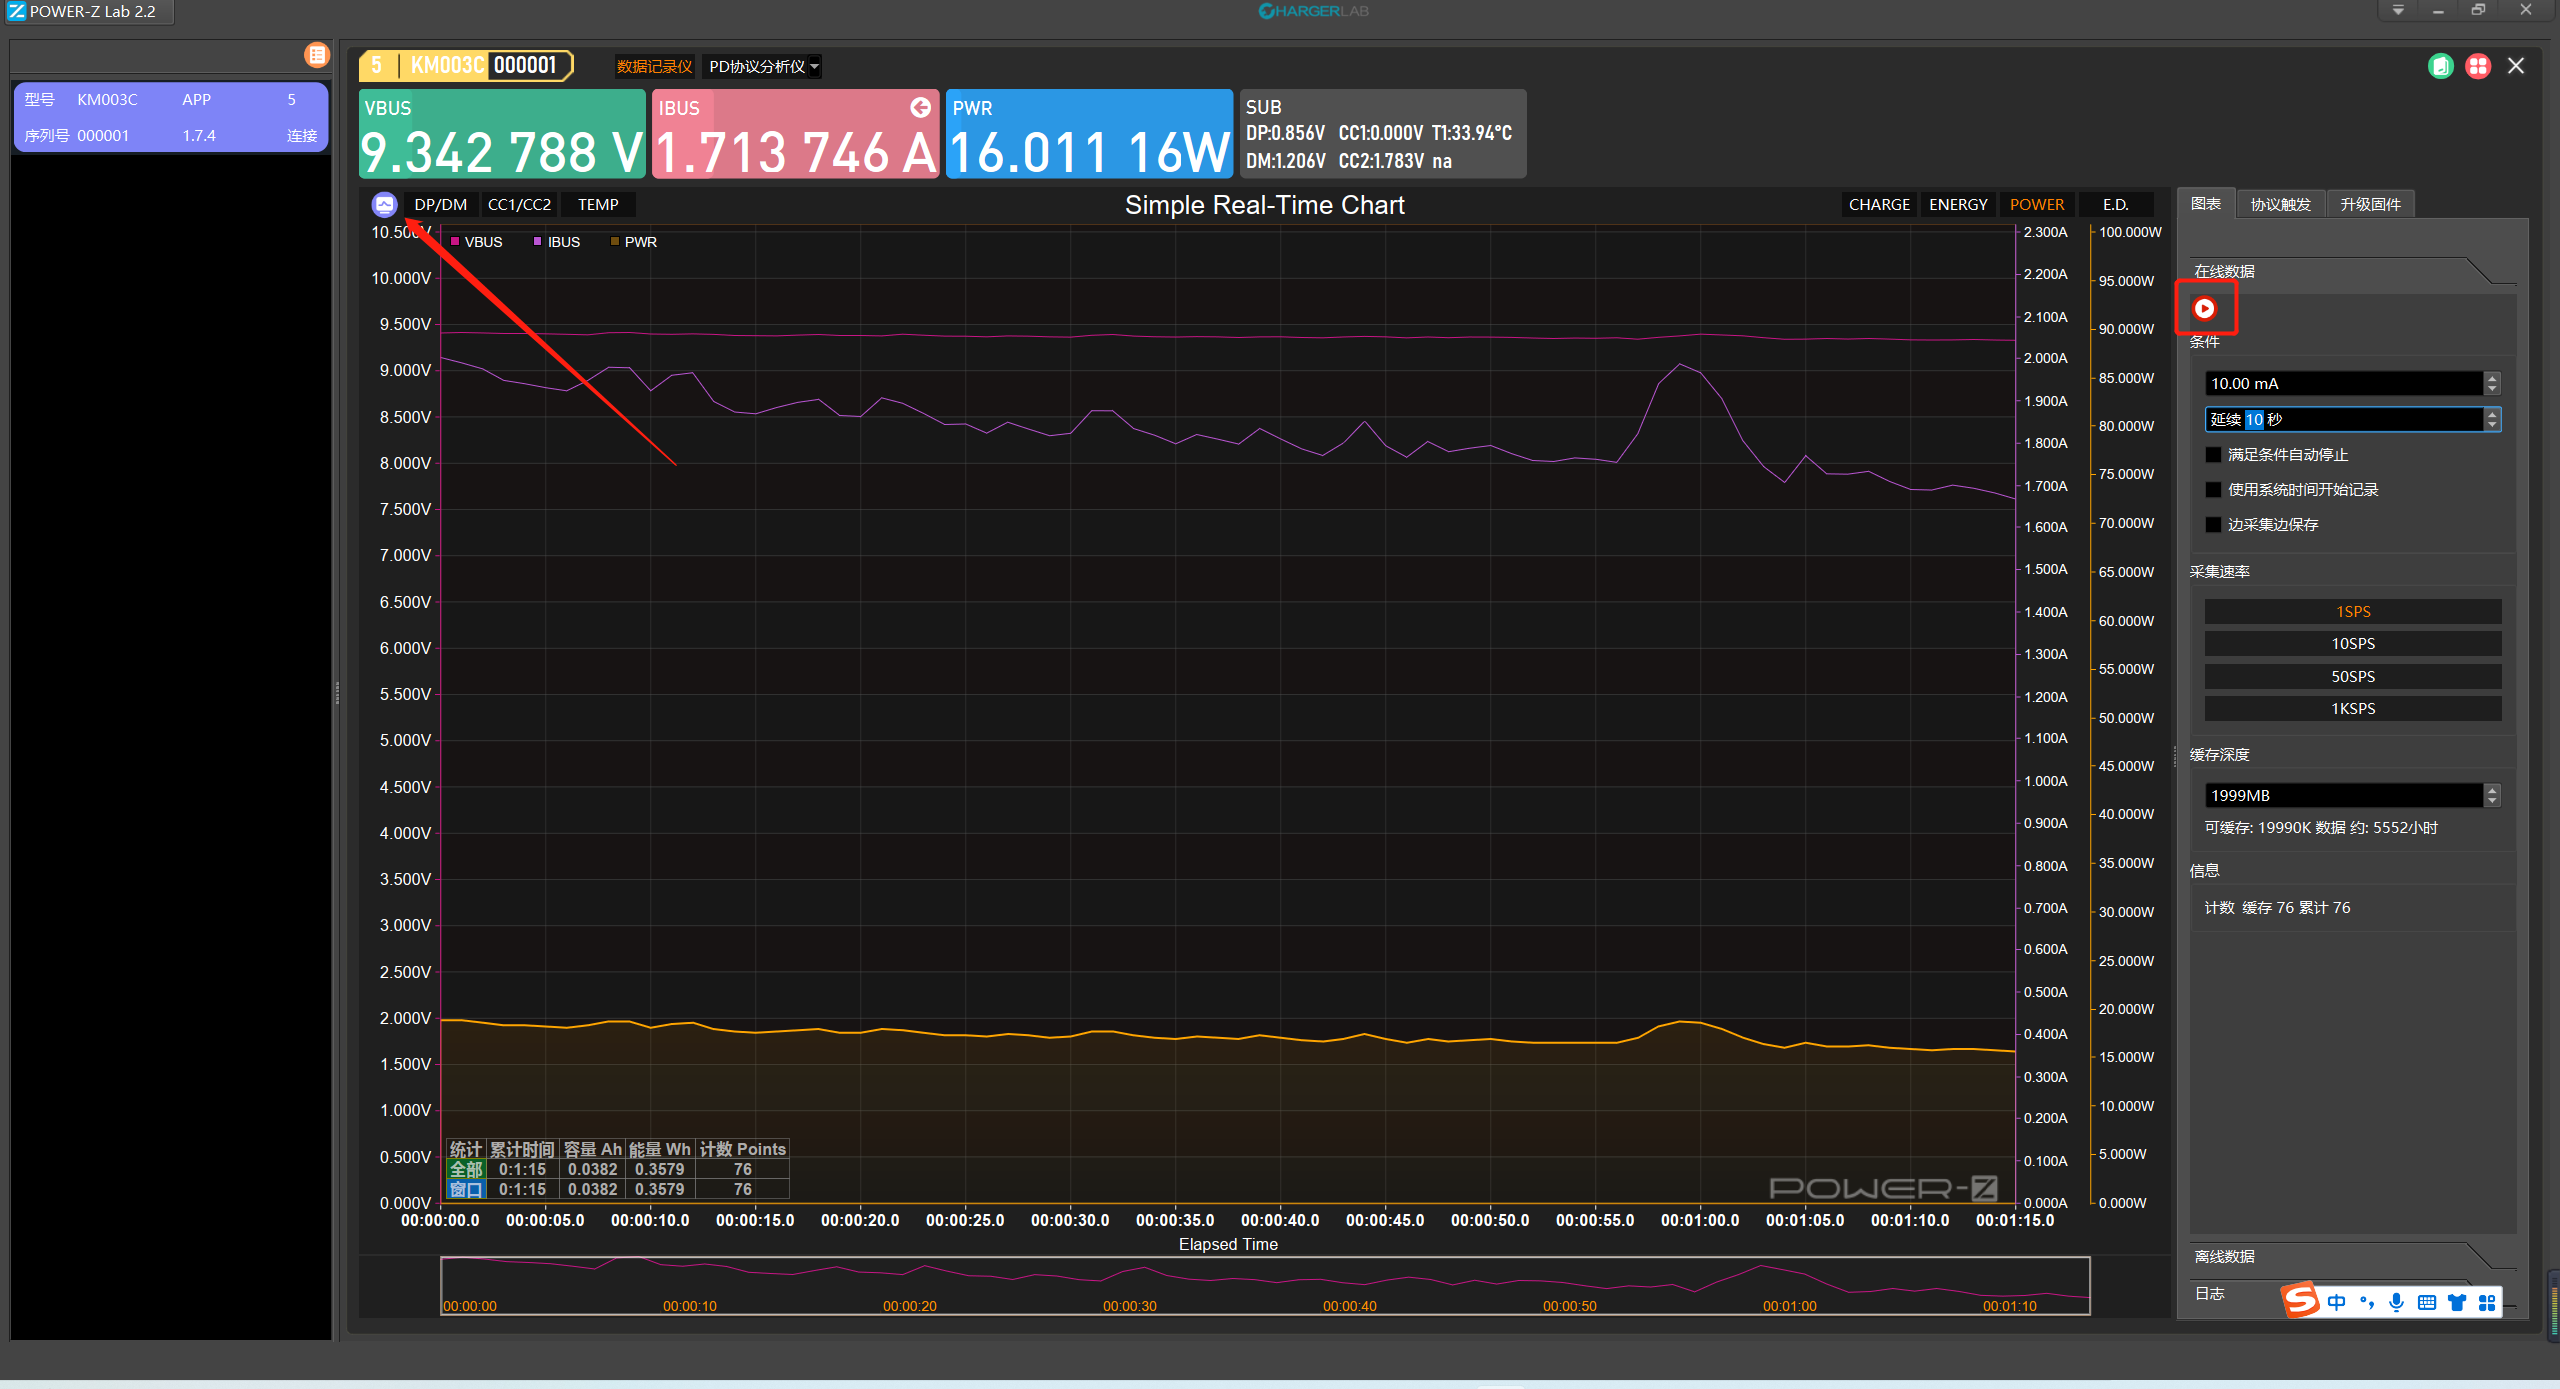Select 10SPS sampling rate

(2352, 644)
